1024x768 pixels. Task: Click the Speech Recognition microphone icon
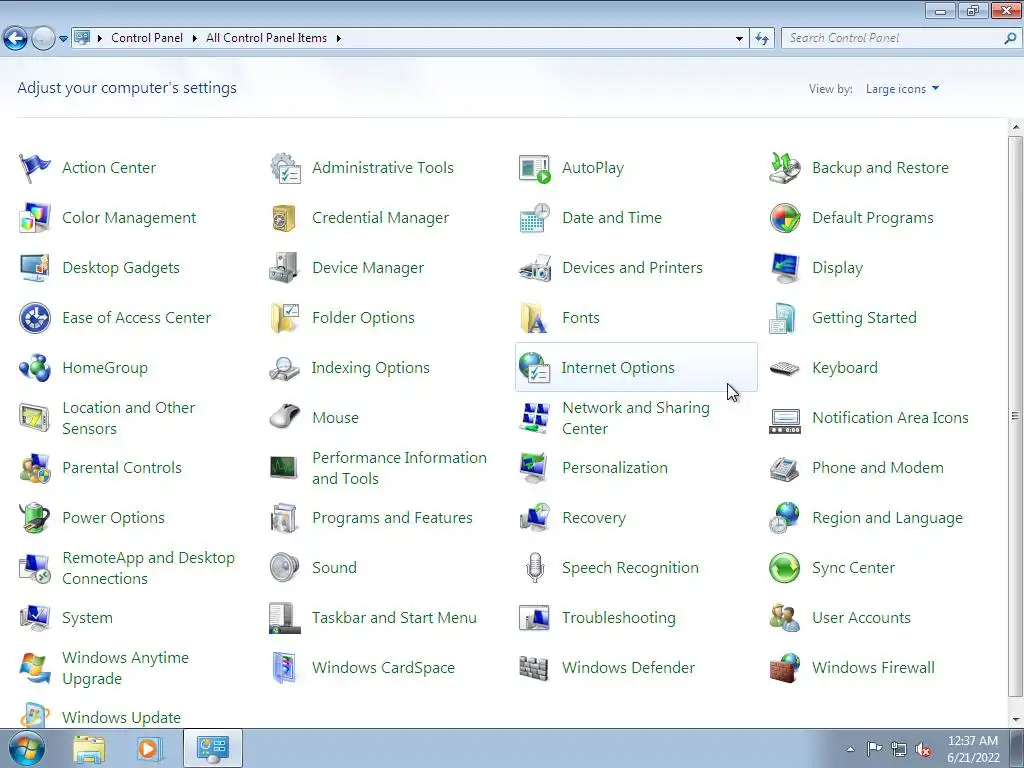tap(535, 568)
